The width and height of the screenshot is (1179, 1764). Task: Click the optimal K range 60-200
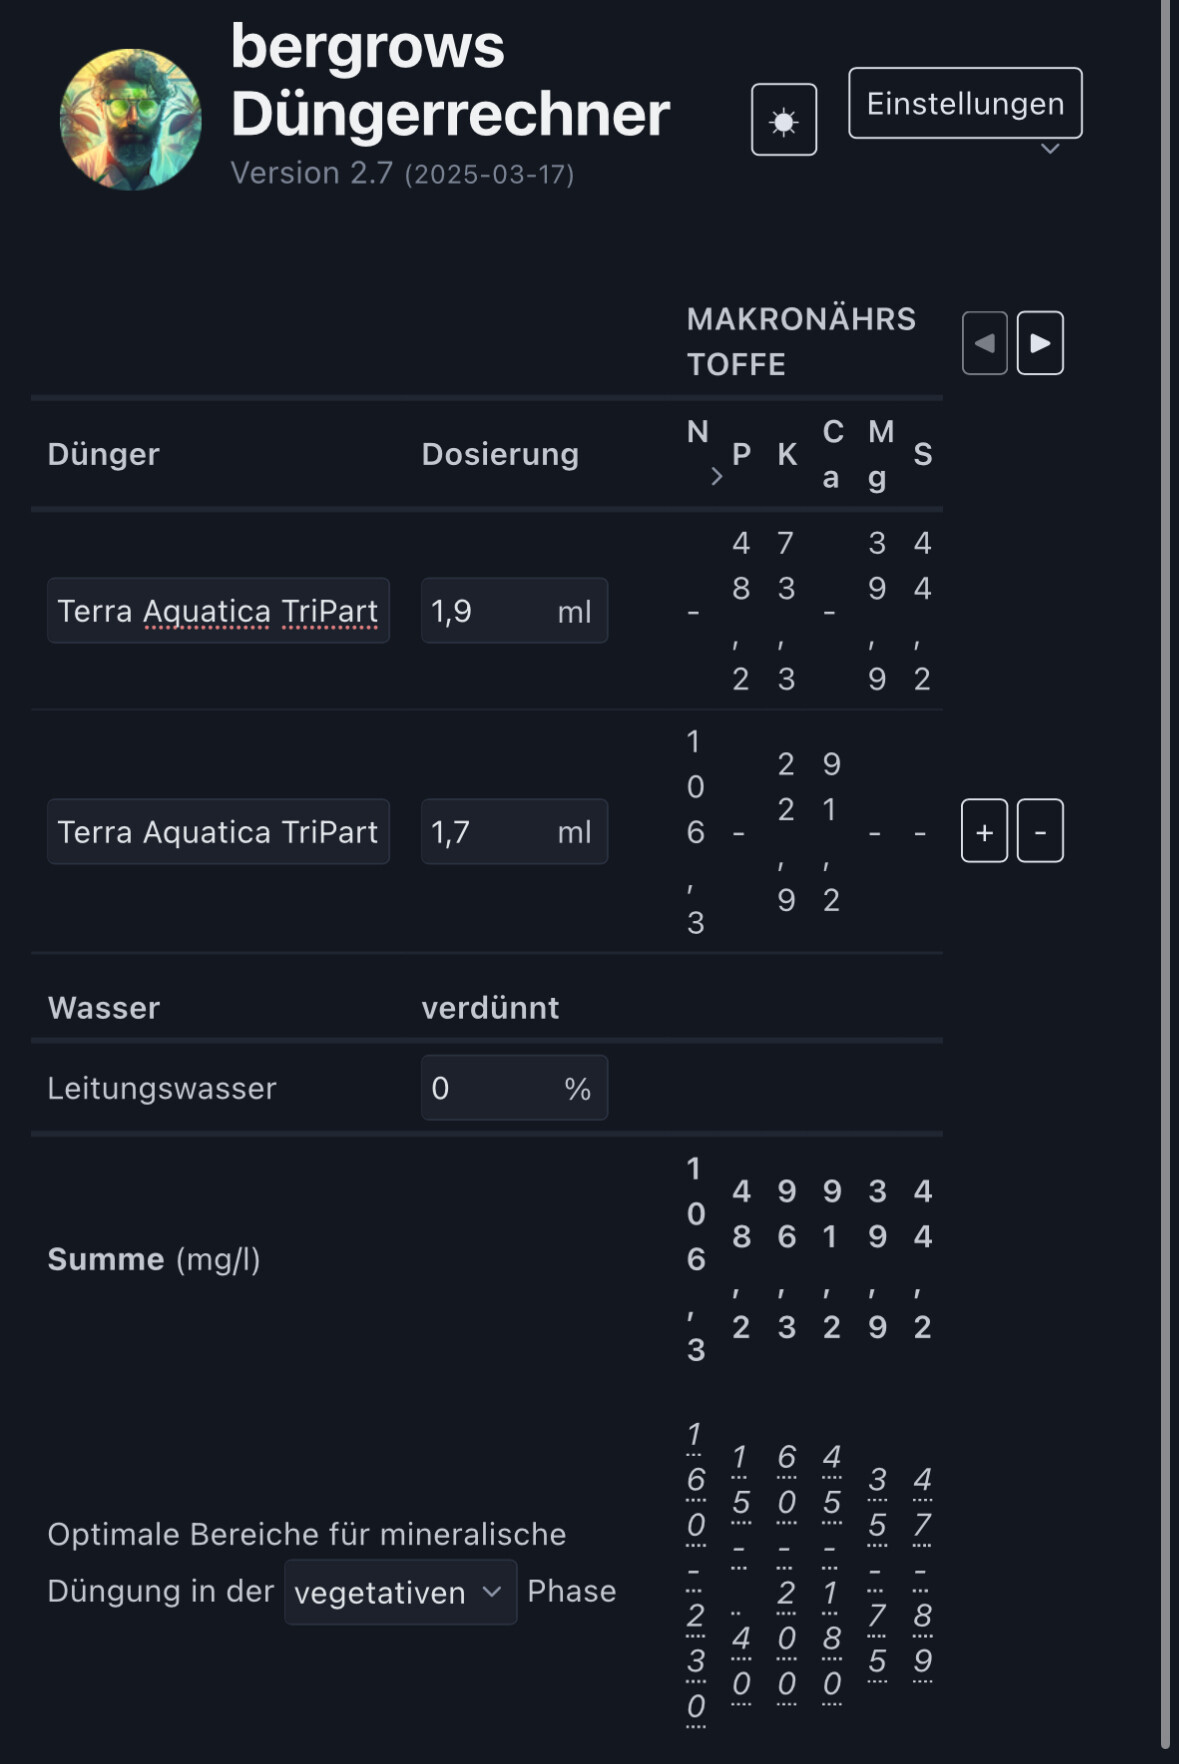click(787, 1570)
